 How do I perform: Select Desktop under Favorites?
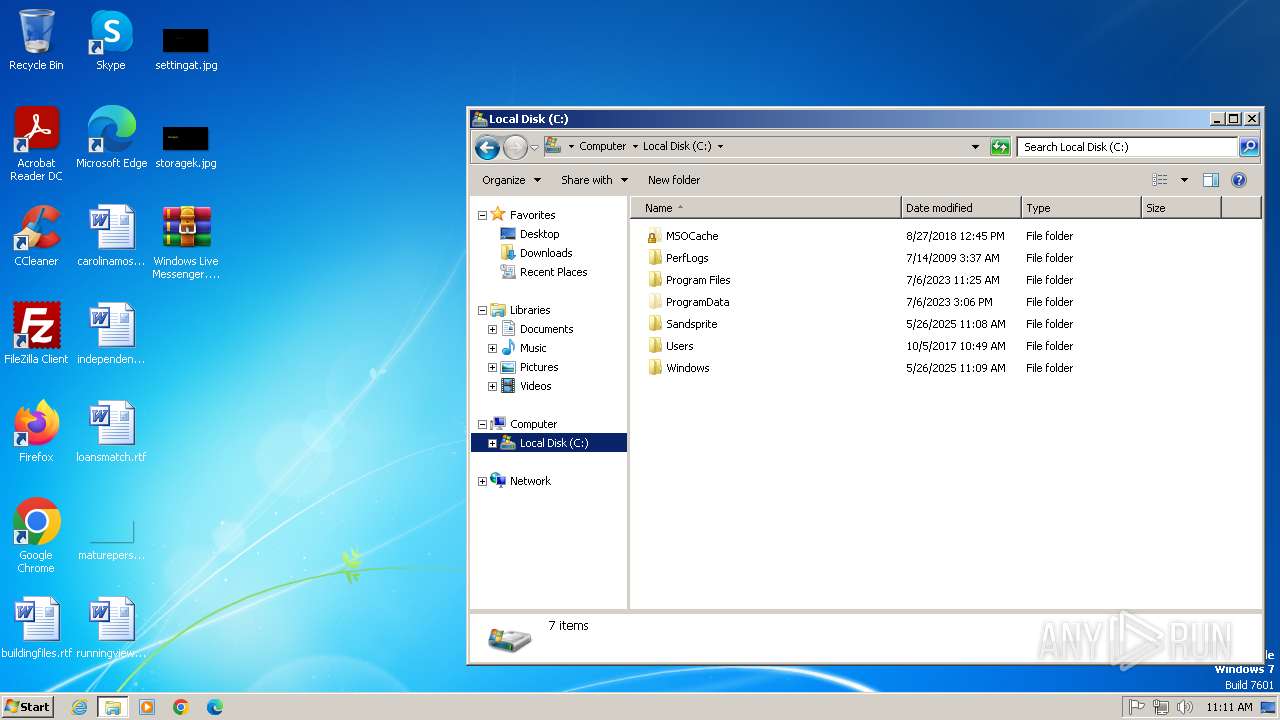coord(539,234)
